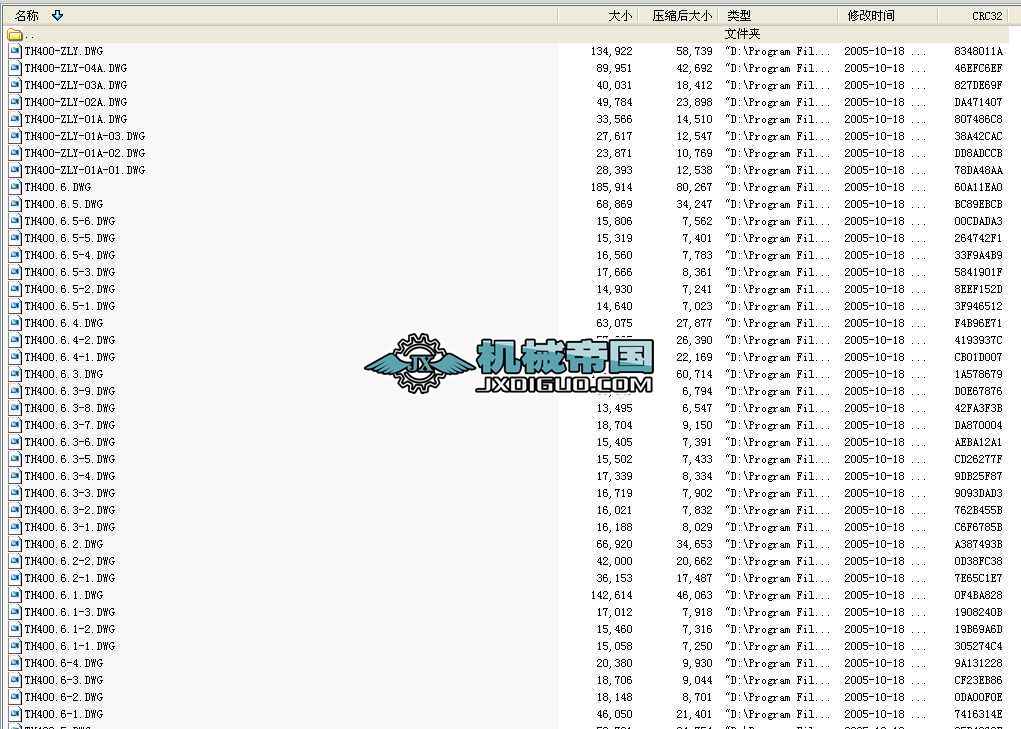
Task: Click the file icon for TH400.6.1.DWG
Action: (x=14, y=595)
